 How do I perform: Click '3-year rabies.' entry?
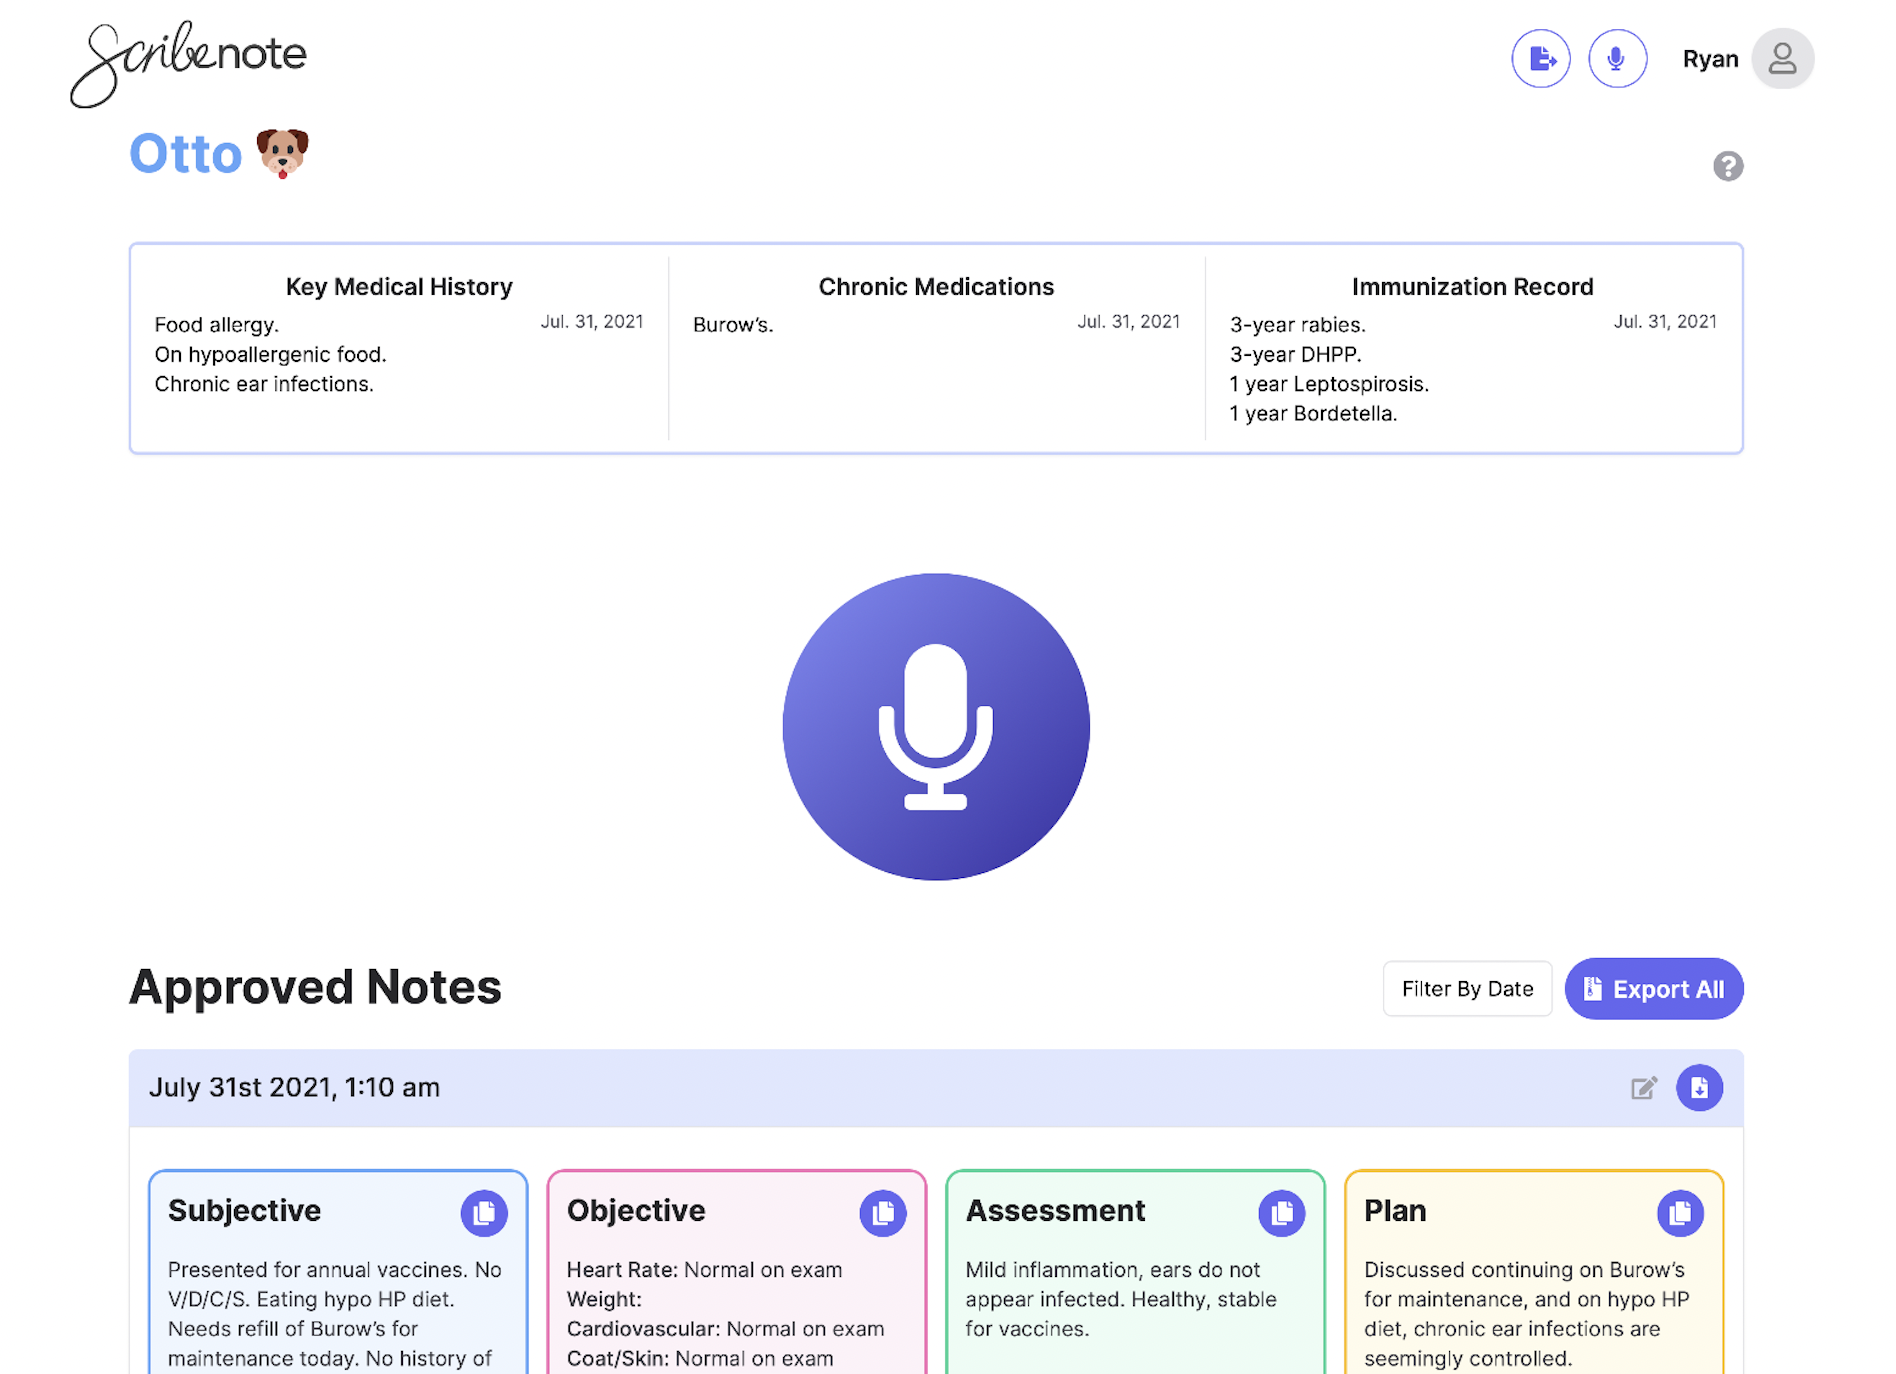tap(1297, 325)
